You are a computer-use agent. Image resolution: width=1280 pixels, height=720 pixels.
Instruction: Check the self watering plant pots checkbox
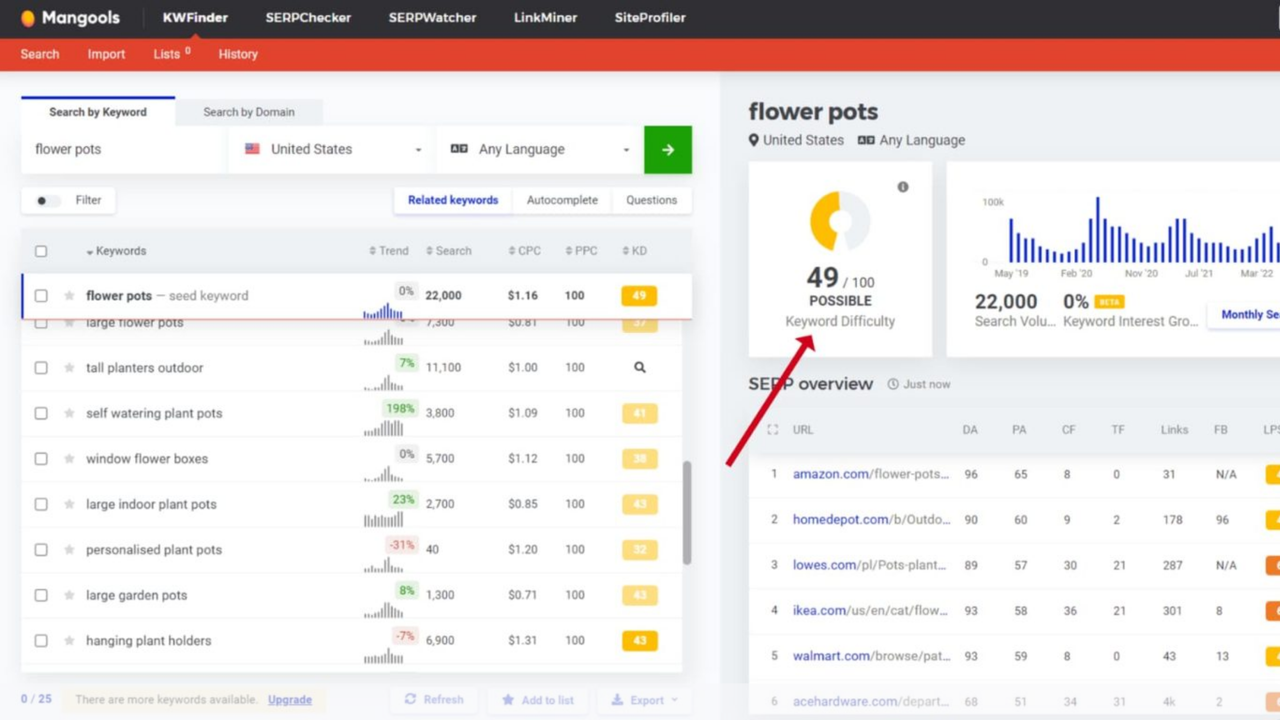41,413
